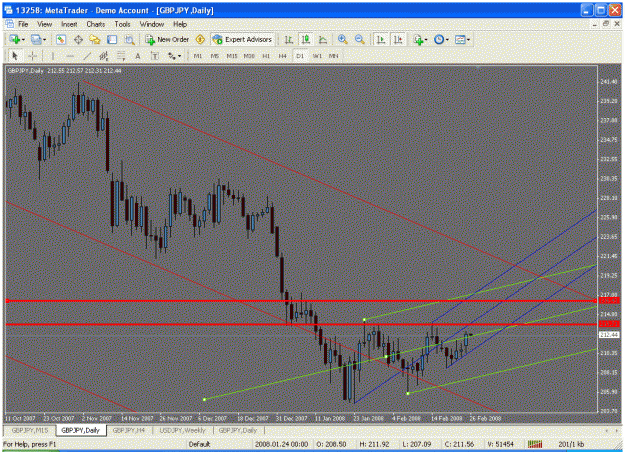Expand the New Chart dropdown arrow
625x452 pixels.
24,40
